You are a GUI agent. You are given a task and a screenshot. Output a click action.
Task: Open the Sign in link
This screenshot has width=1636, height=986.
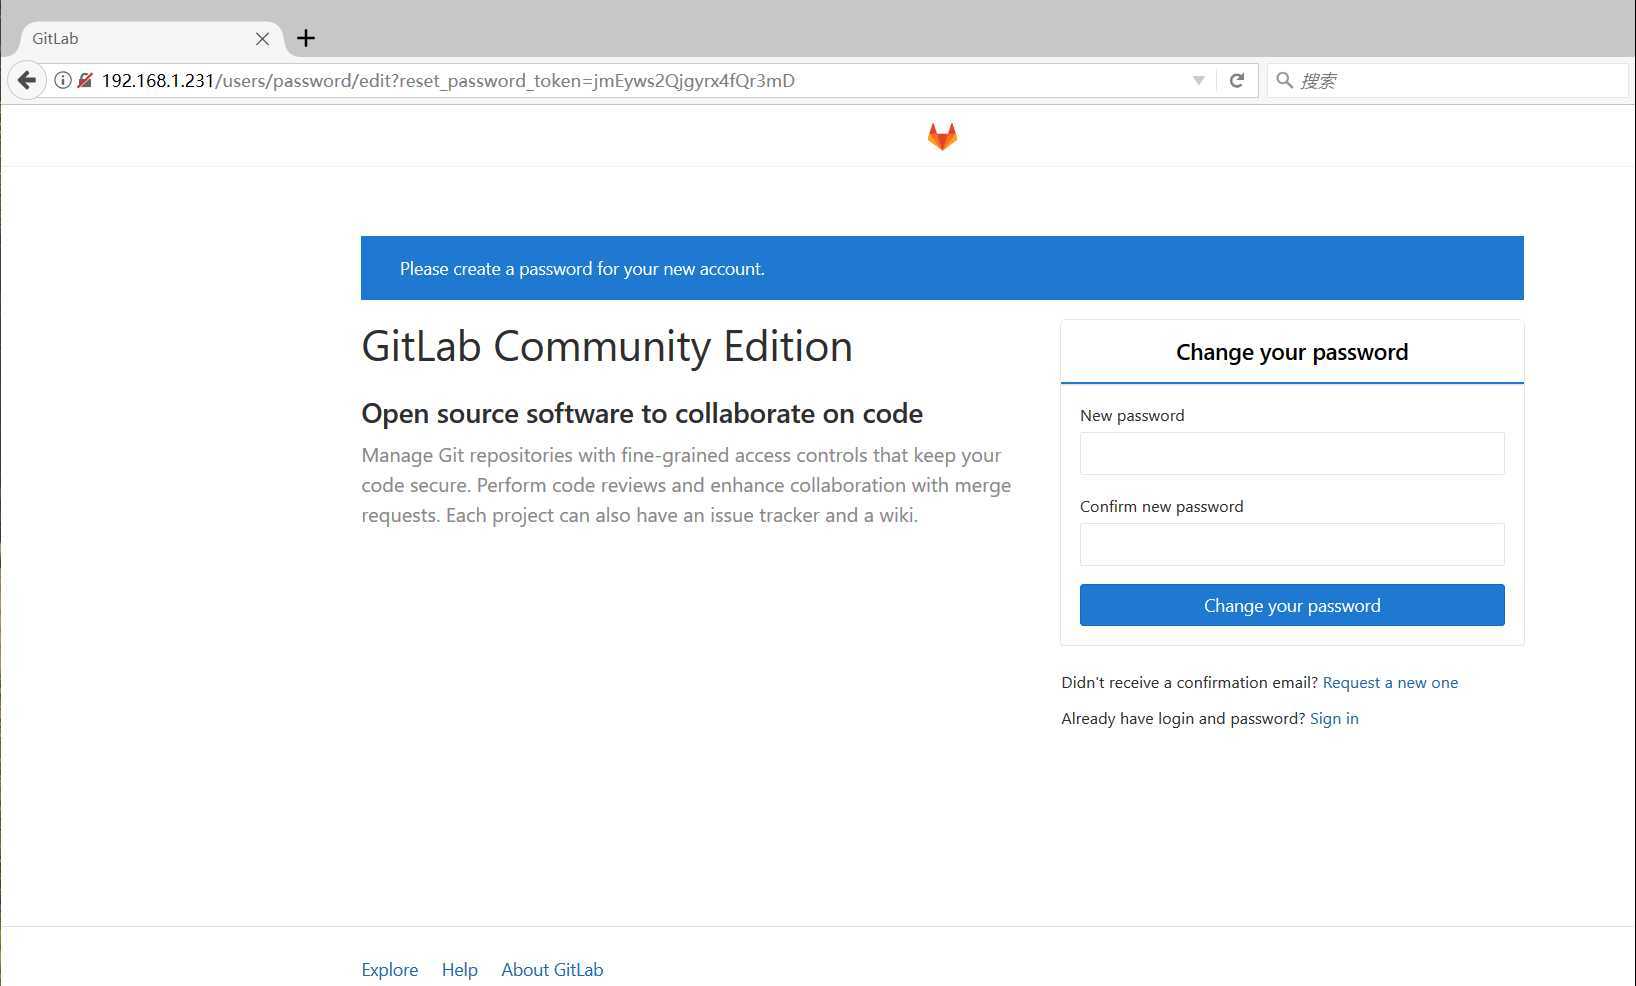click(x=1334, y=718)
